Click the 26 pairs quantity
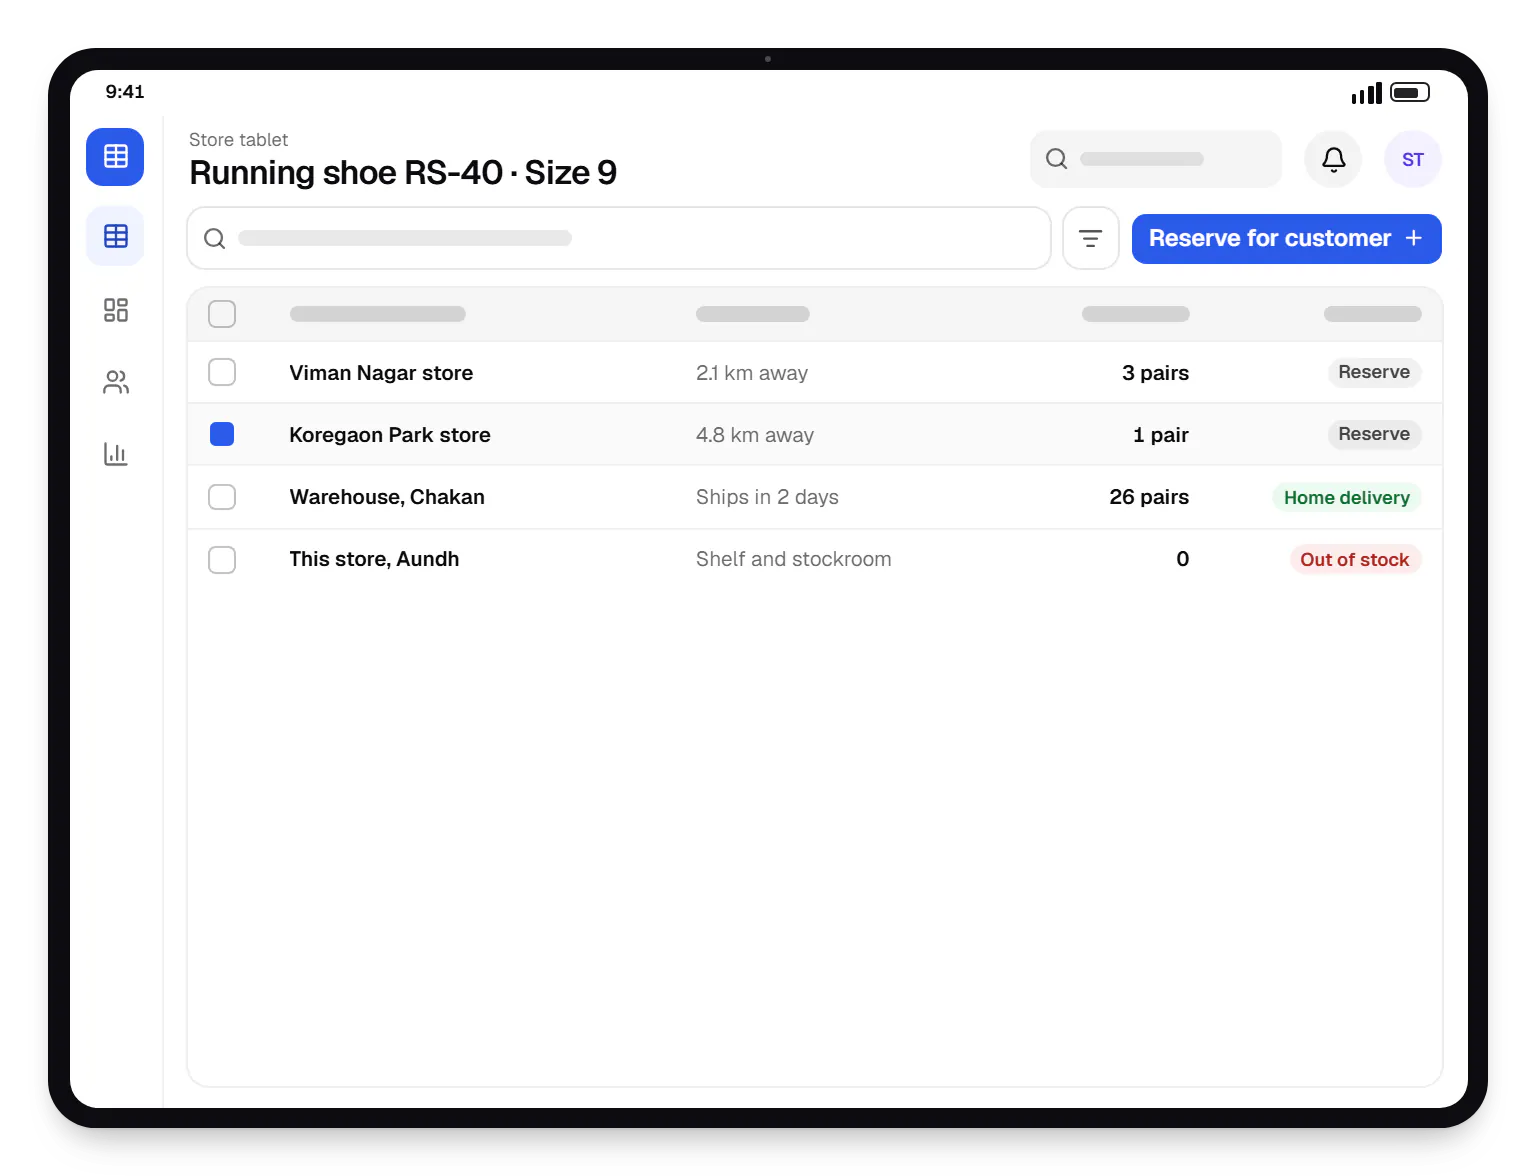 (1149, 497)
